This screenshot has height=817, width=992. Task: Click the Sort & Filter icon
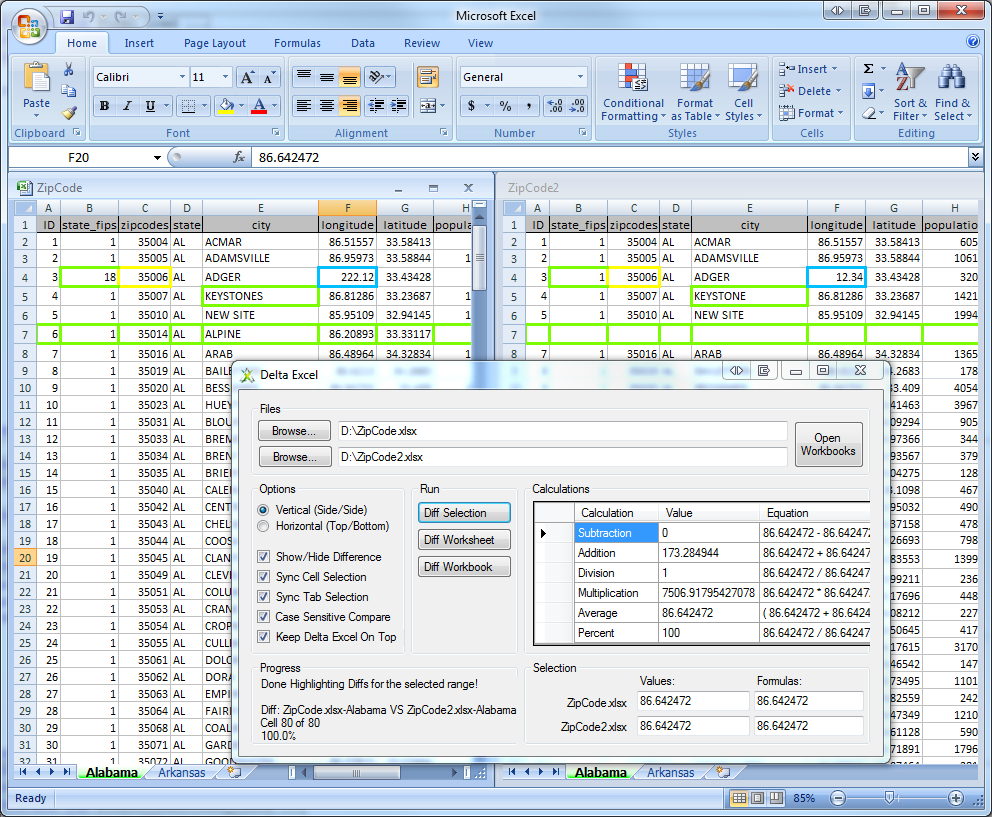pos(910,77)
